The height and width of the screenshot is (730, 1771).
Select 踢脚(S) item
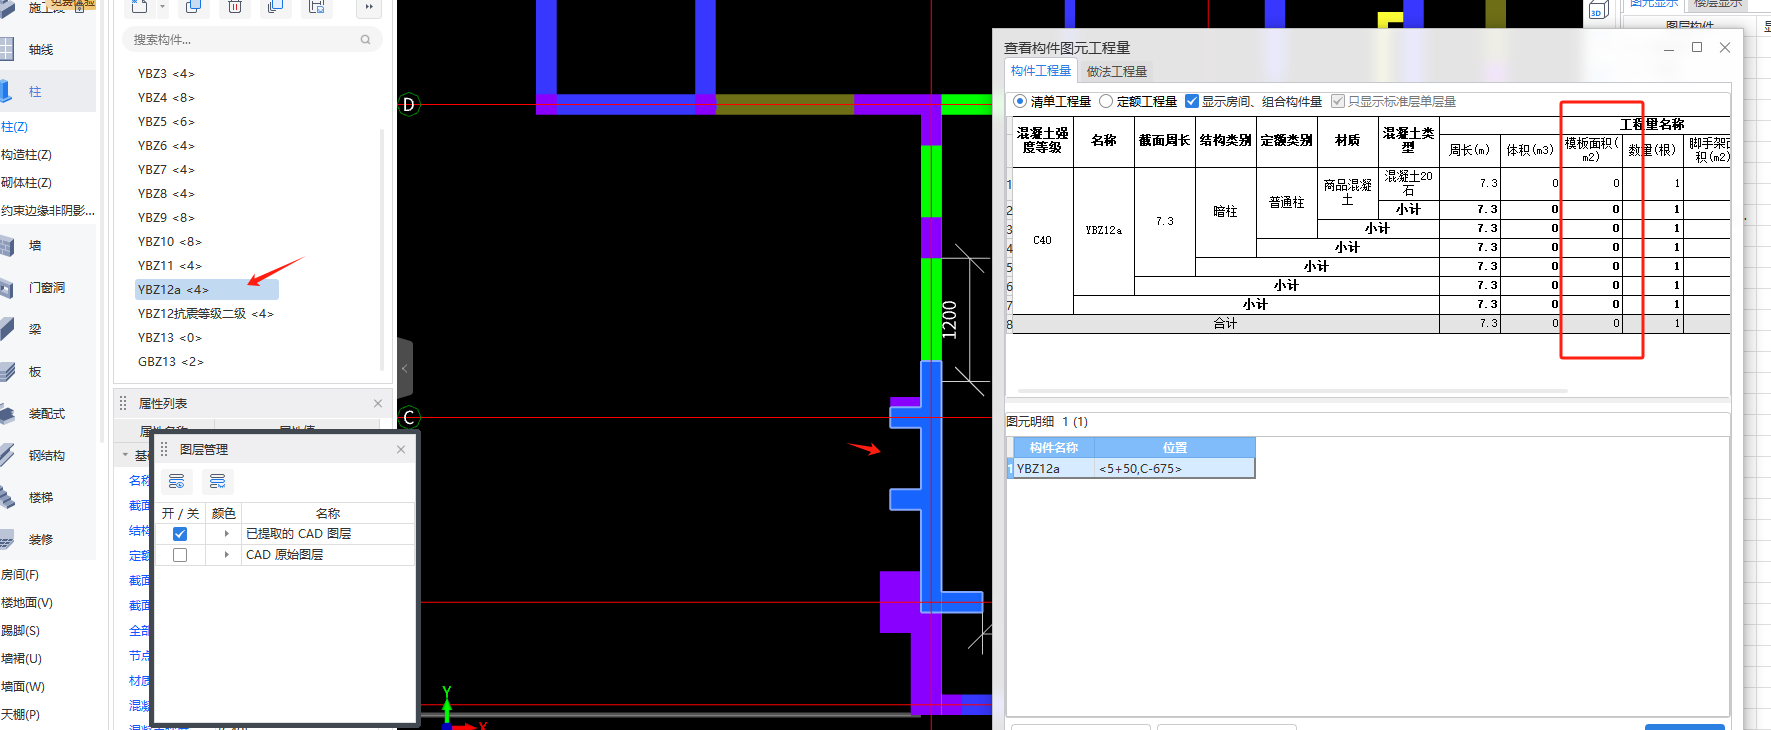click(20, 631)
